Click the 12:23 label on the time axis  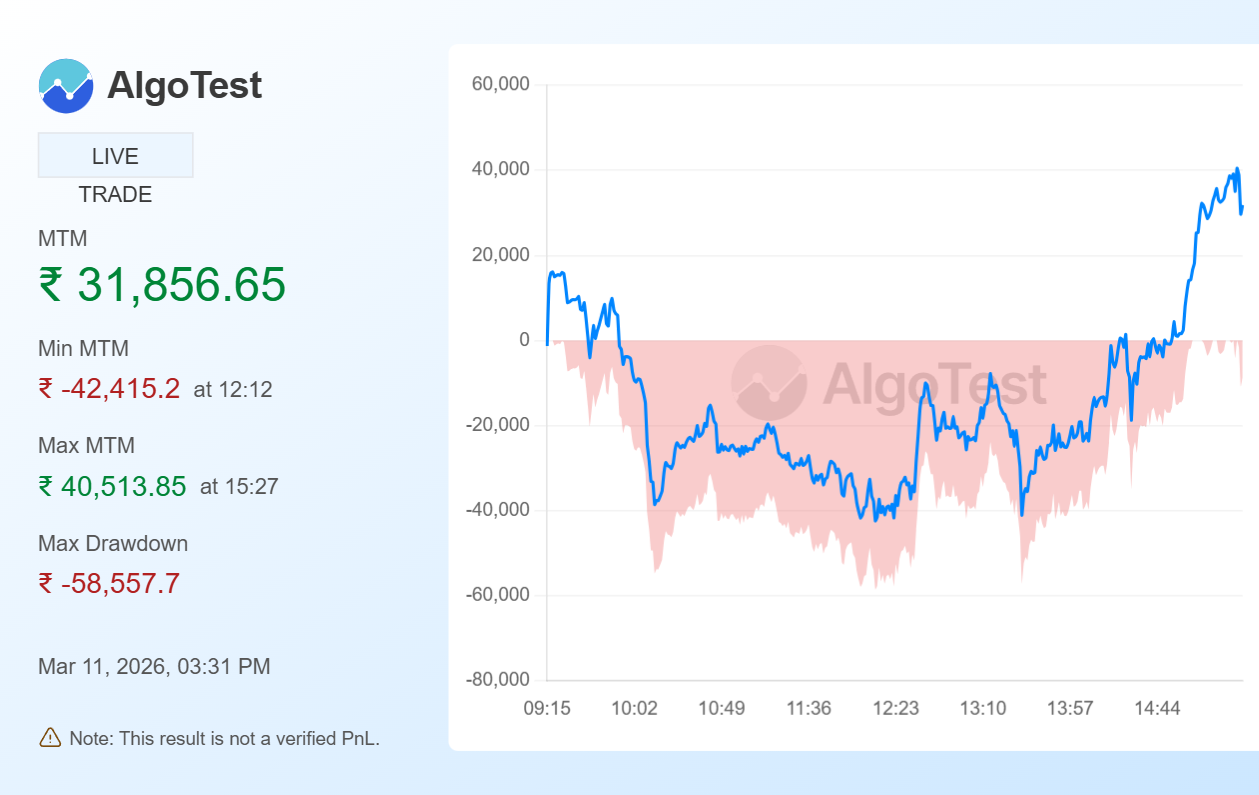896,707
